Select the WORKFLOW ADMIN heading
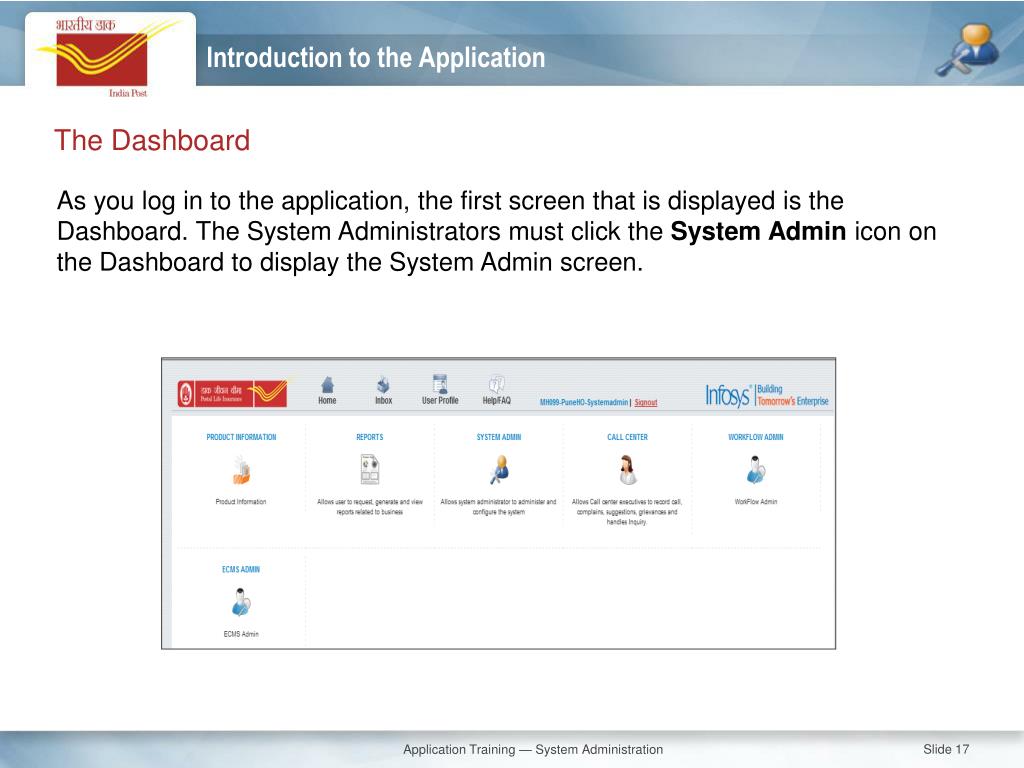1024x768 pixels. click(x=756, y=437)
